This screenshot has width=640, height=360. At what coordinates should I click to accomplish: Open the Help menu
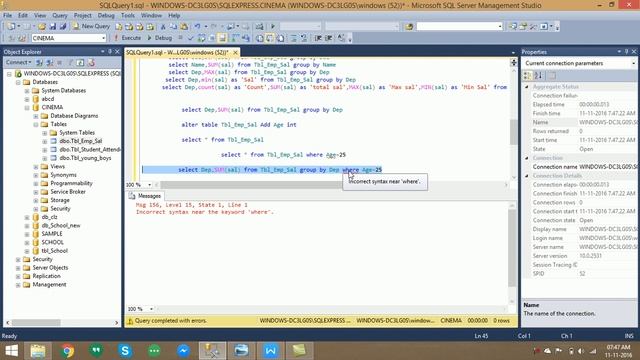point(174,16)
